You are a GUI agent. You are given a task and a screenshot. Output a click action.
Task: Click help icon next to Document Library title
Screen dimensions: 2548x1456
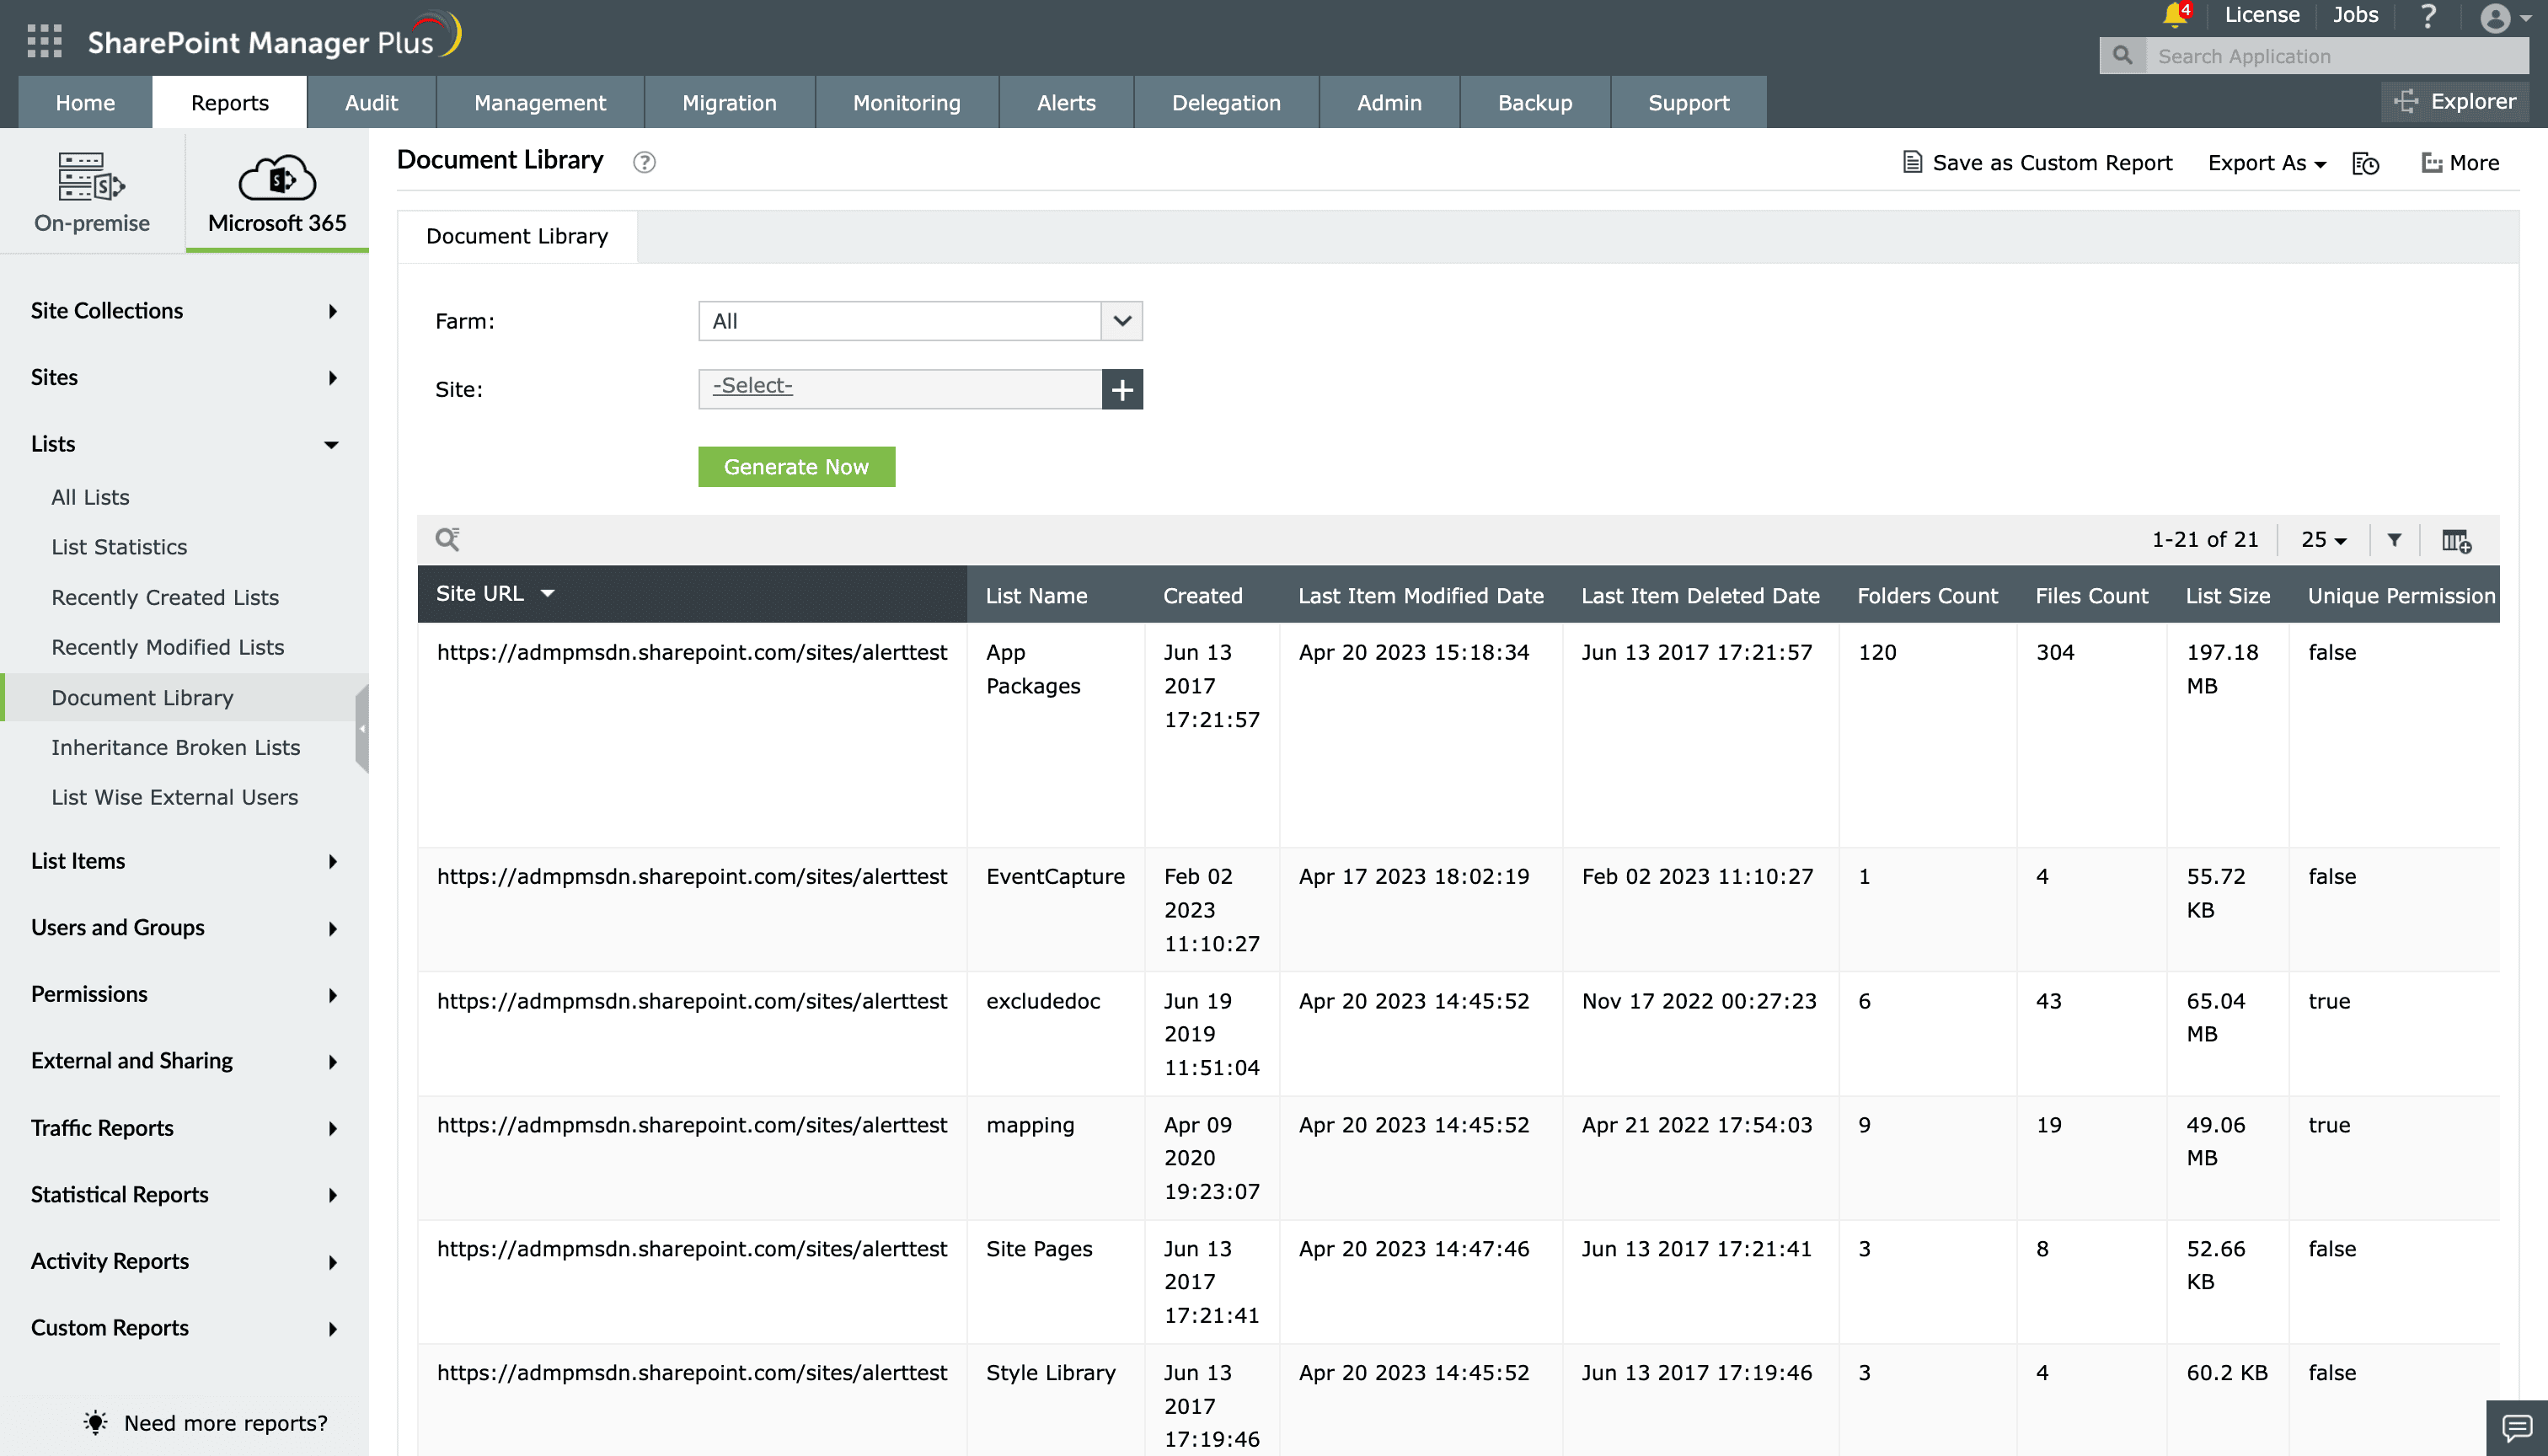644,162
